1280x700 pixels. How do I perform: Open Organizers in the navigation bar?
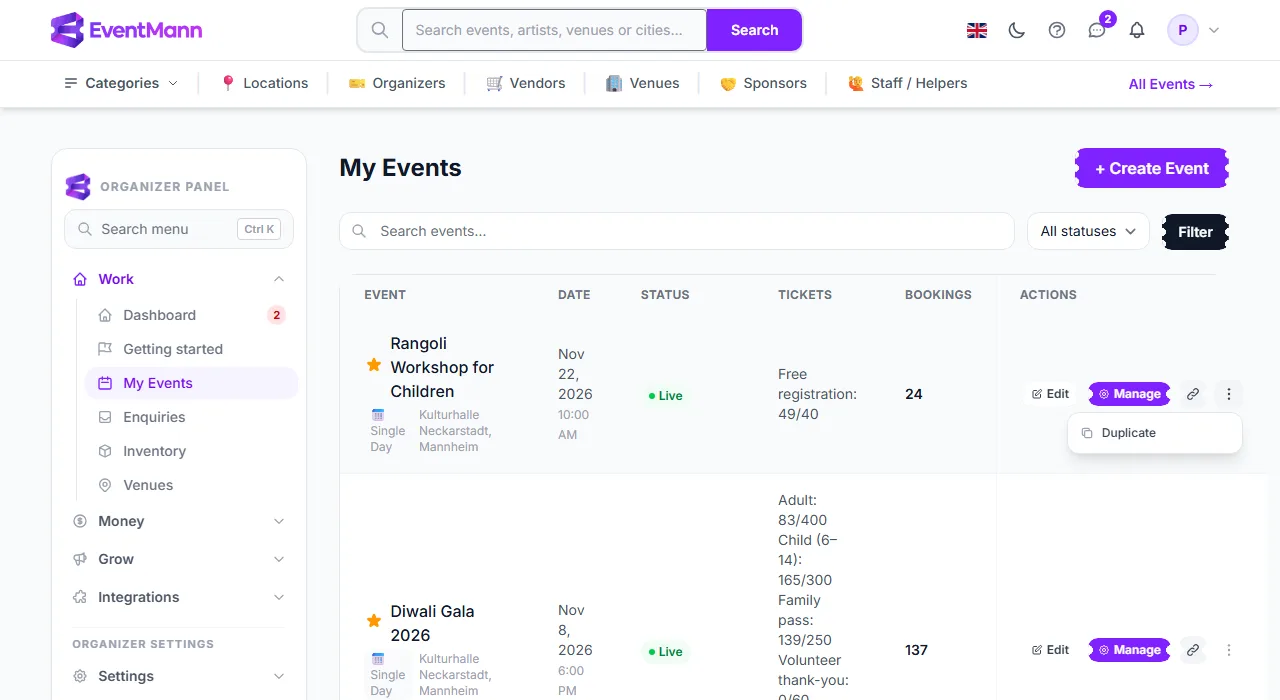(x=397, y=83)
